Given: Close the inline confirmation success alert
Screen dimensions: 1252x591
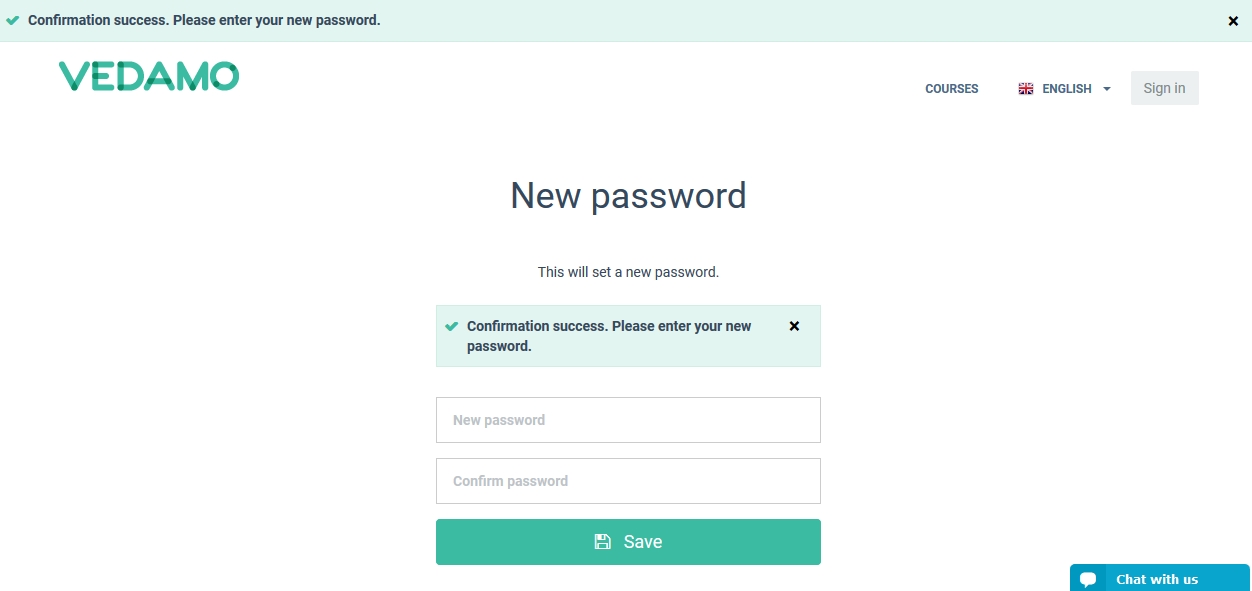Looking at the screenshot, I should 794,326.
